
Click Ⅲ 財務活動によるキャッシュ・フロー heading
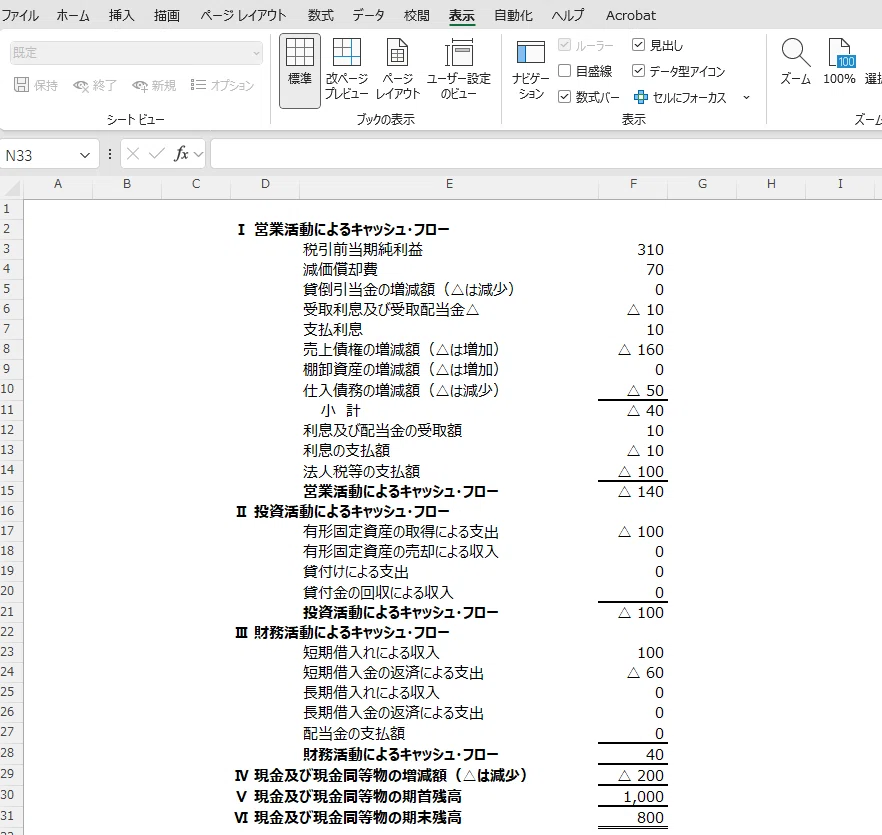pyautogui.click(x=342, y=632)
